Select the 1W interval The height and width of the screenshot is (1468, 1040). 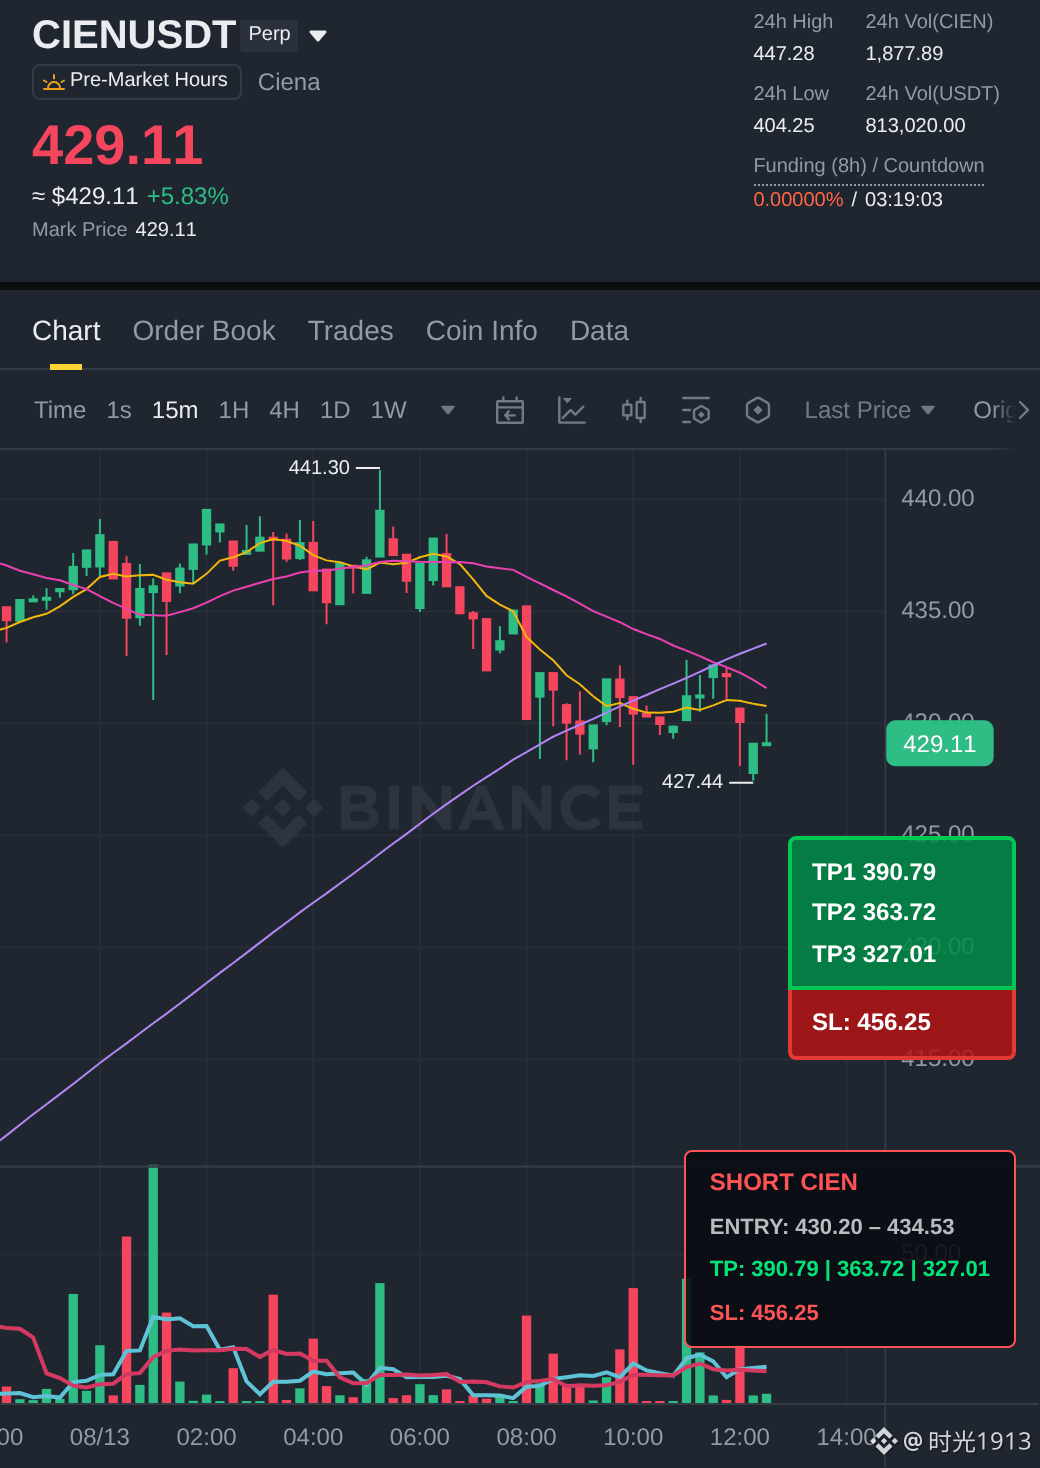pos(389,410)
